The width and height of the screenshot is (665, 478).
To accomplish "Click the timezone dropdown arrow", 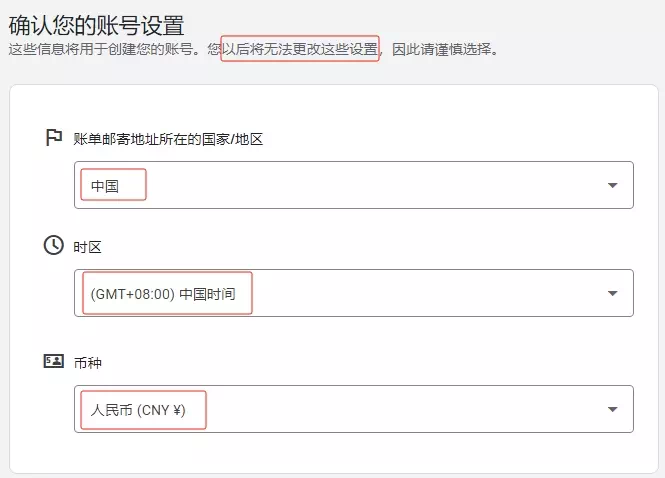I will click(611, 294).
